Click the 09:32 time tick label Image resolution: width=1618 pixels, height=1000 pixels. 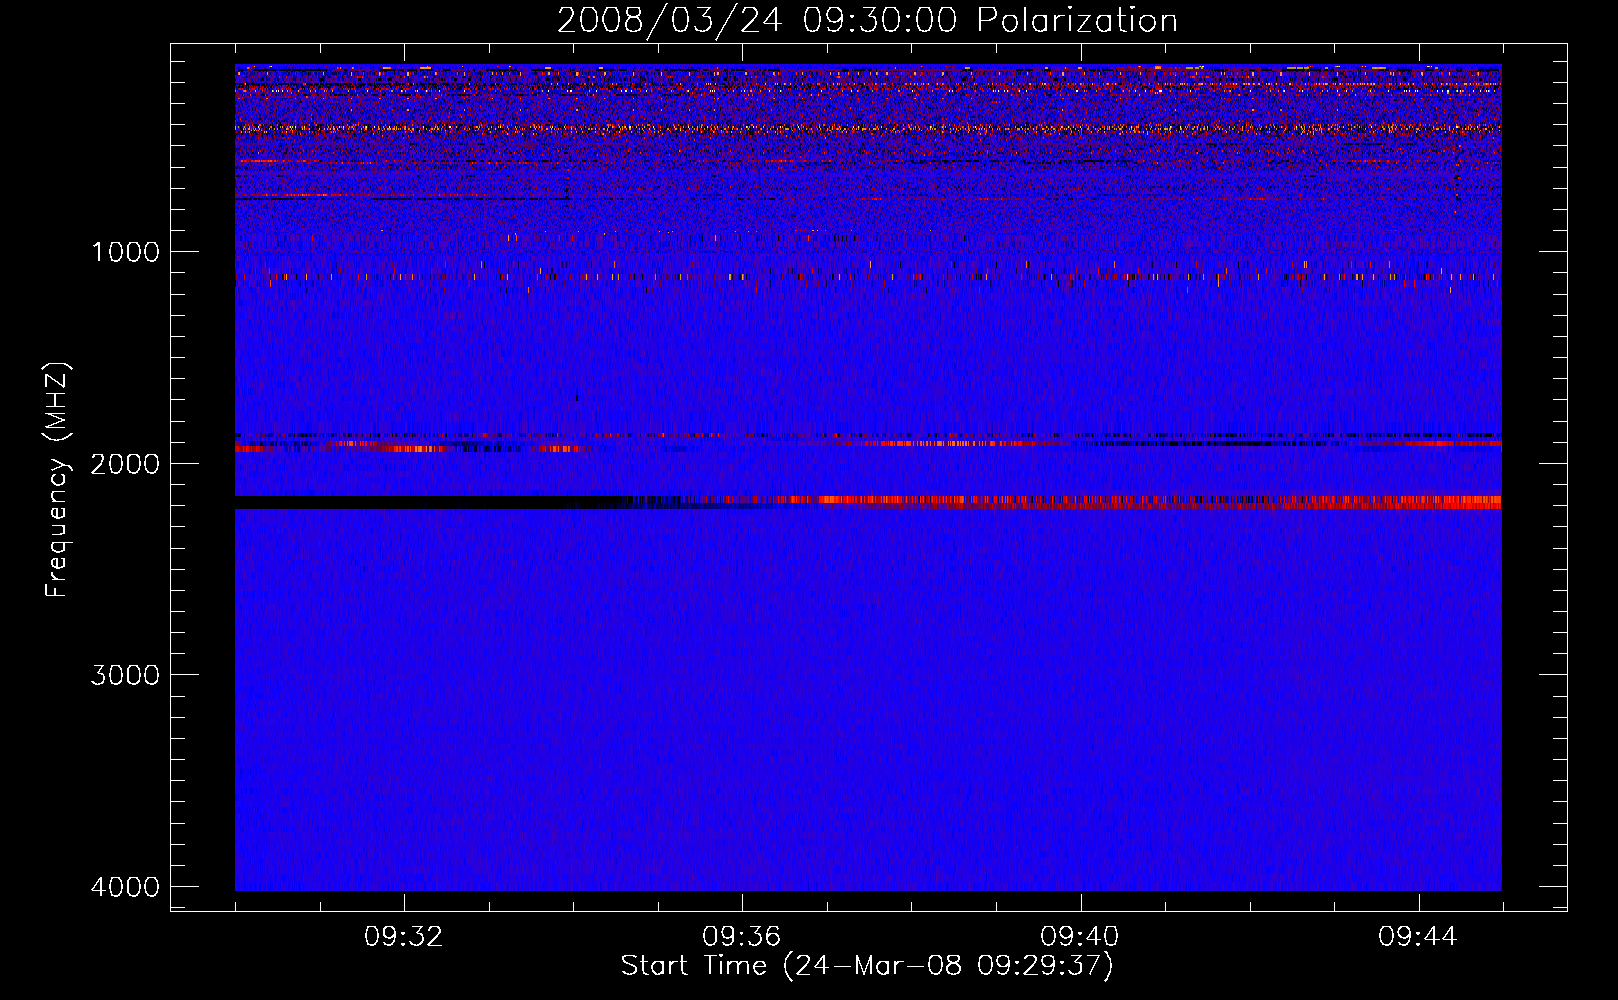404,937
